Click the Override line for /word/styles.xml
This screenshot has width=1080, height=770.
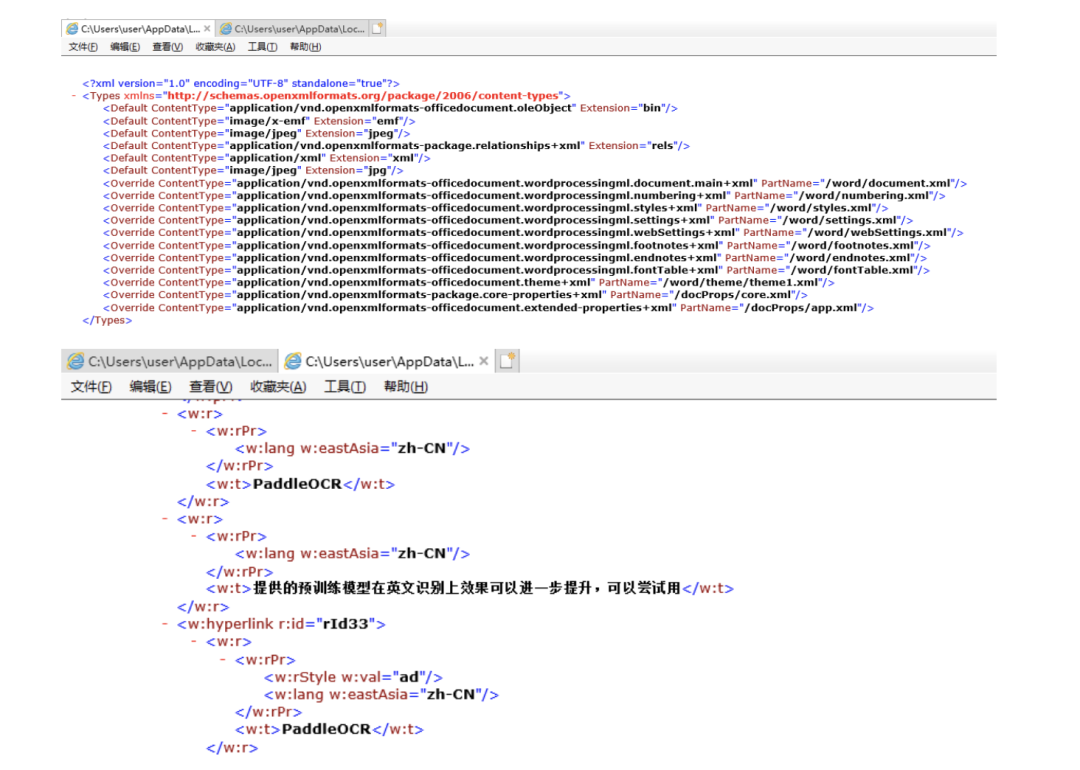496,208
